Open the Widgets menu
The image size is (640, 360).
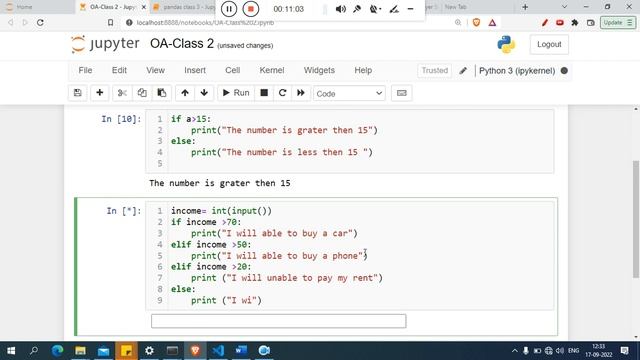[x=319, y=70]
